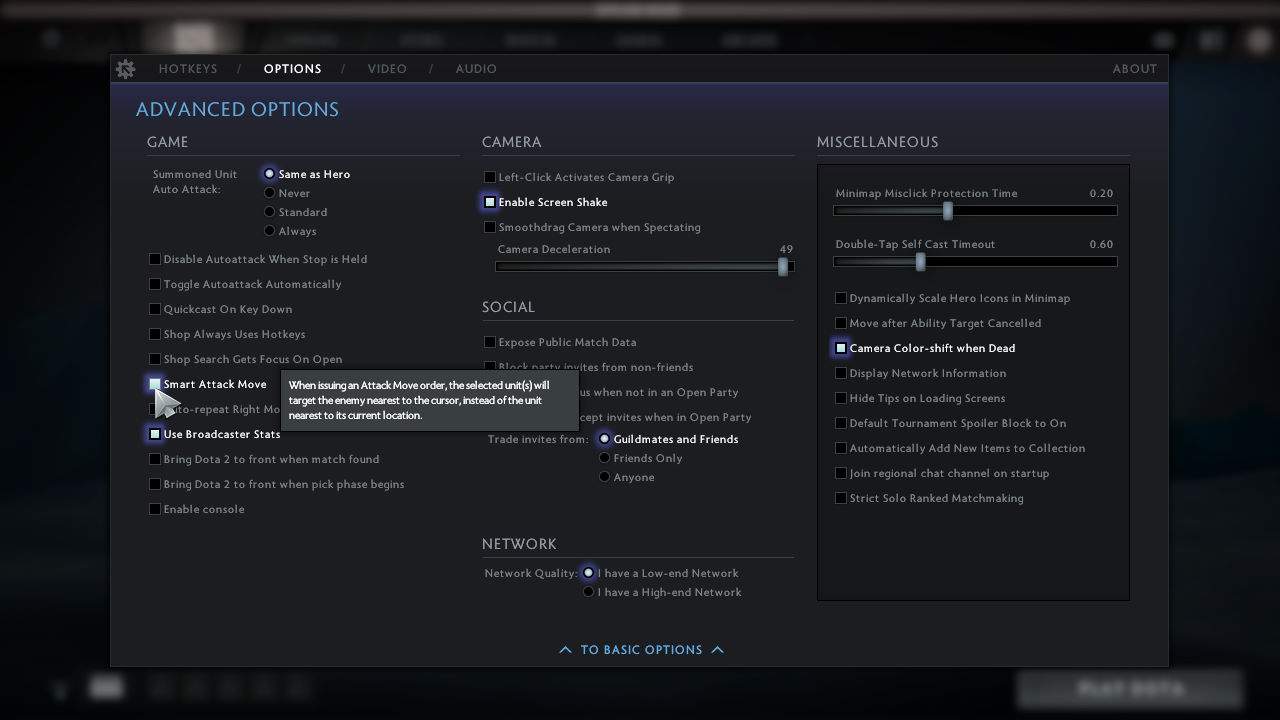Enable Left-Click Activates Camera Grip

(490, 177)
